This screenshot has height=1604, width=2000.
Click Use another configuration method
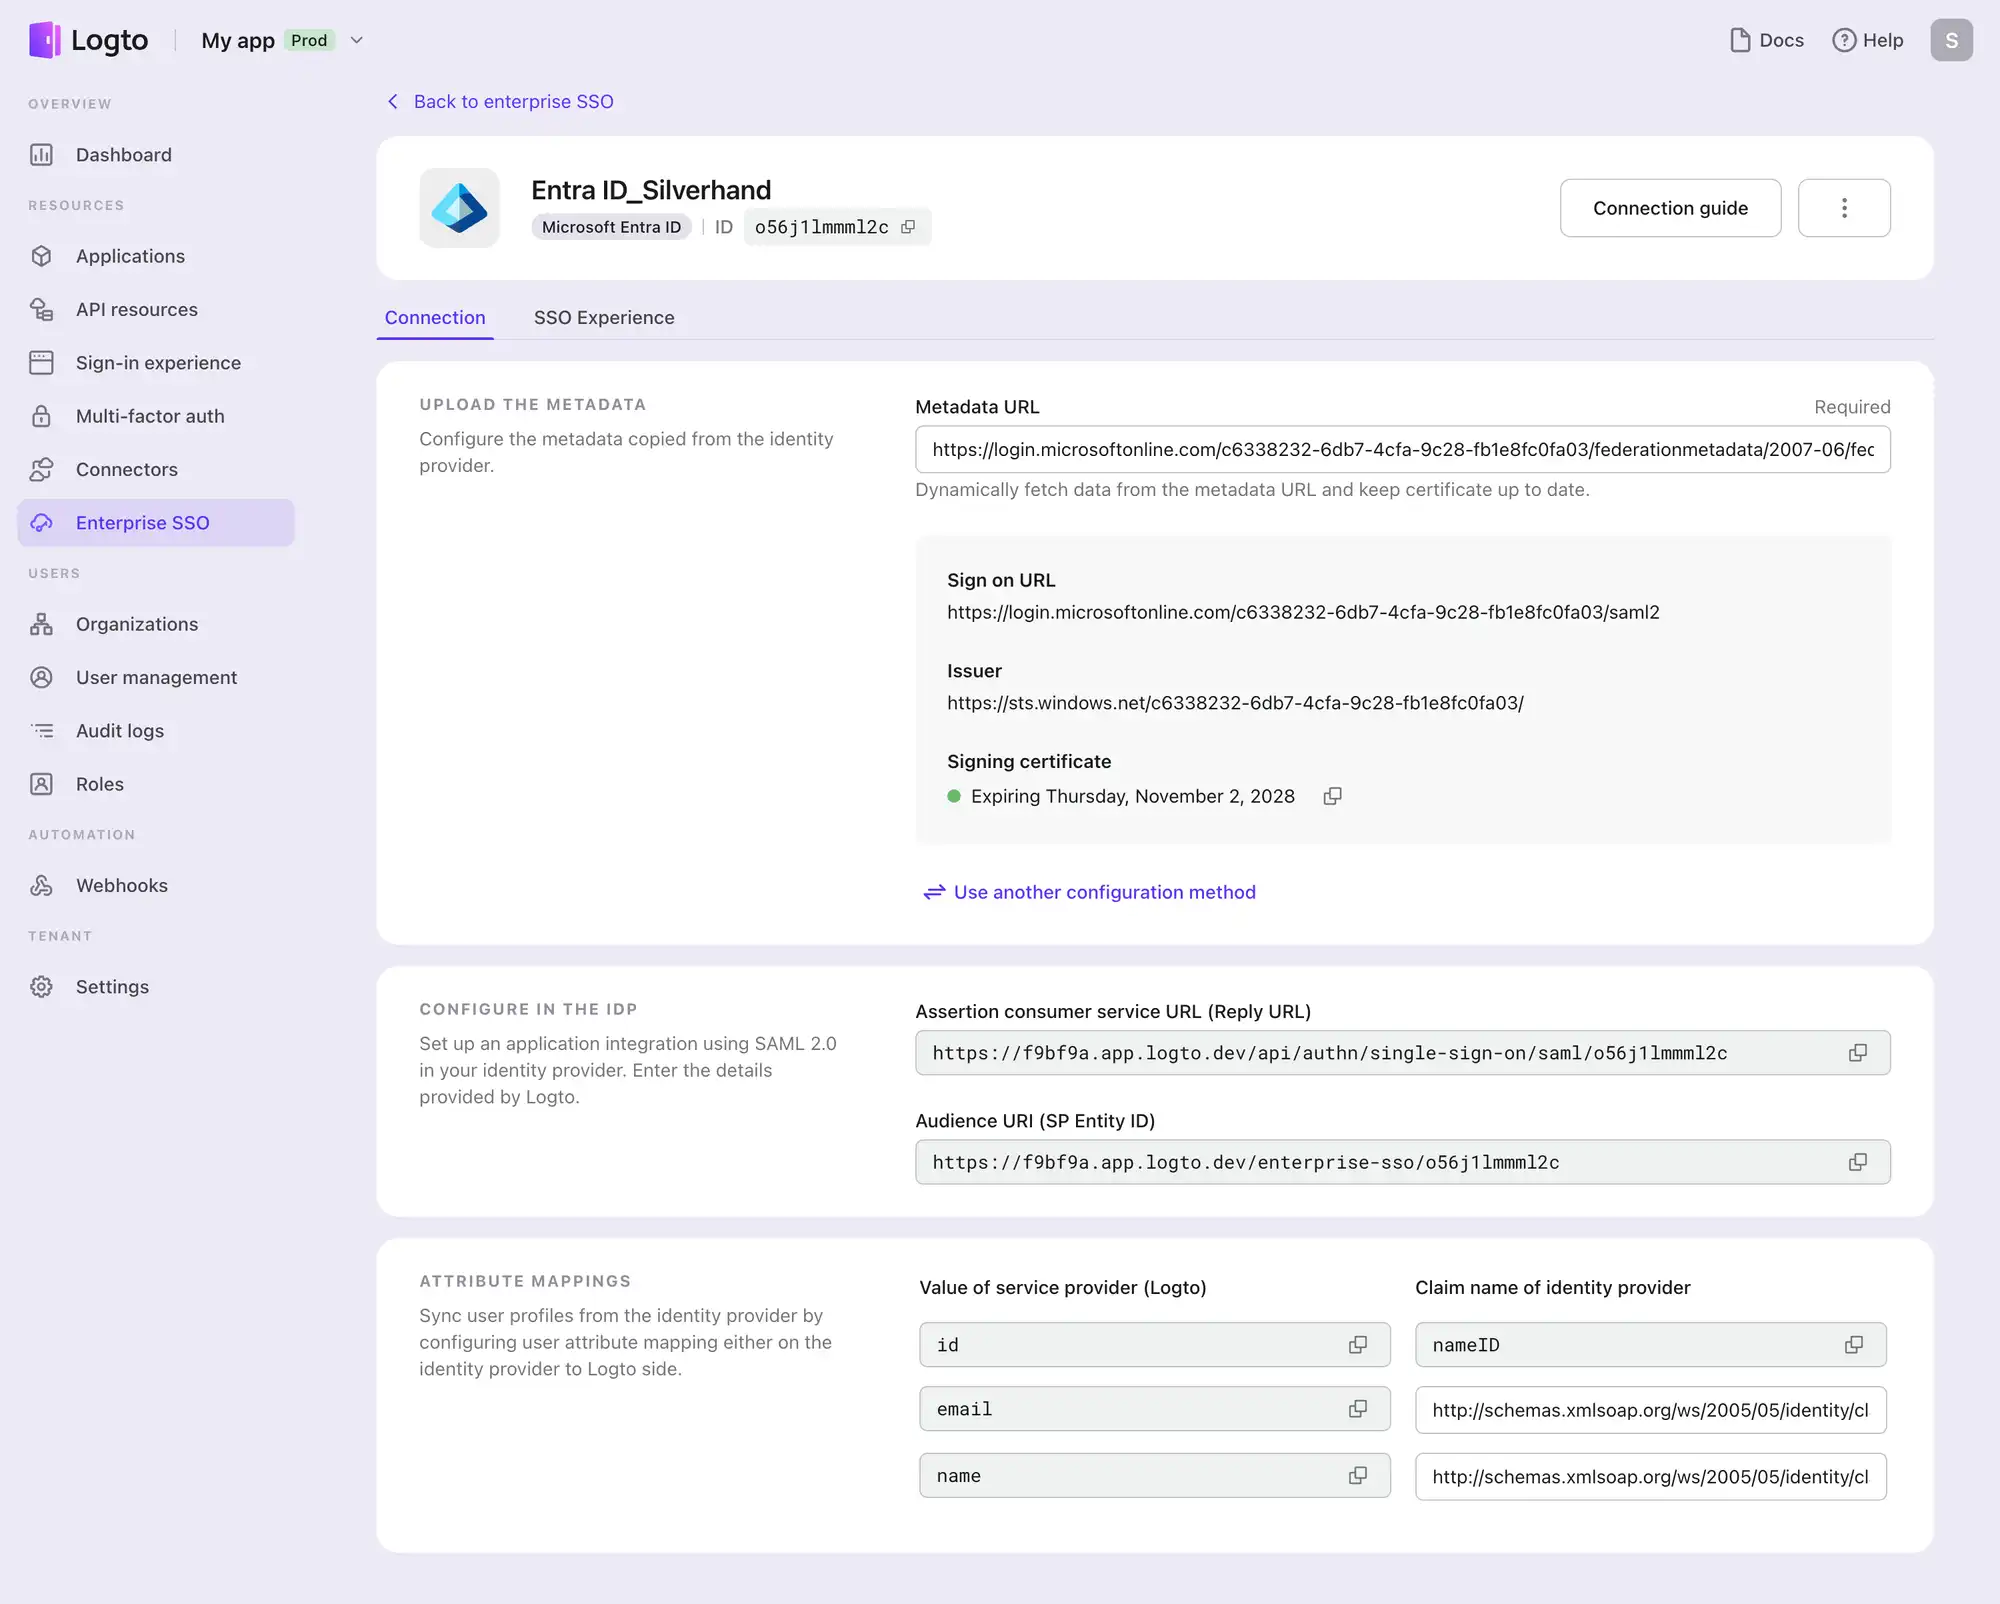[x=1103, y=892]
